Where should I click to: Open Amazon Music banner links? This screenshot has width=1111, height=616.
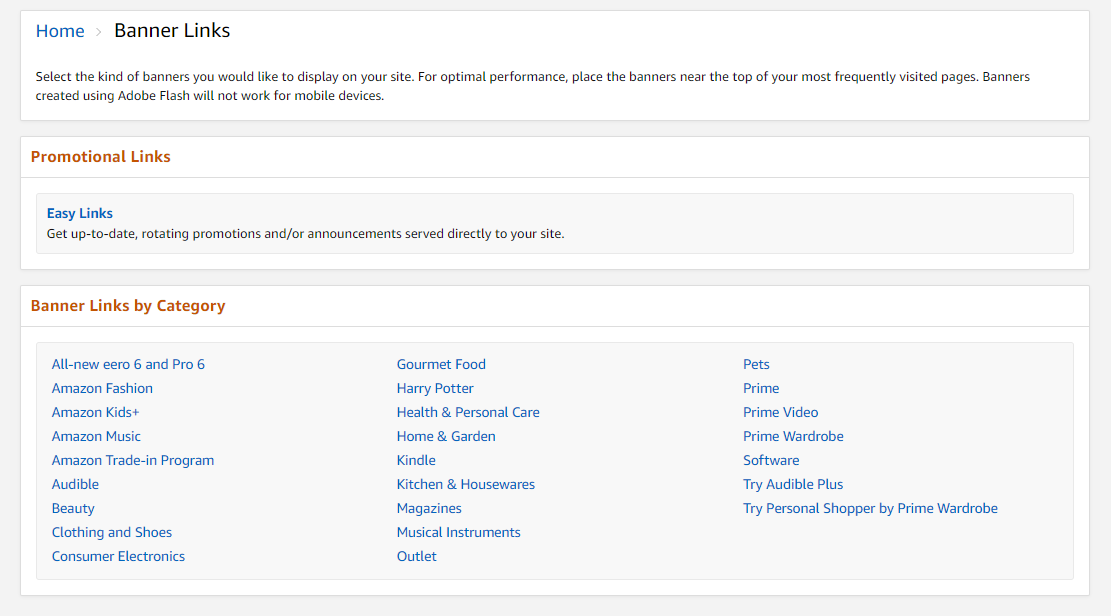pos(96,436)
